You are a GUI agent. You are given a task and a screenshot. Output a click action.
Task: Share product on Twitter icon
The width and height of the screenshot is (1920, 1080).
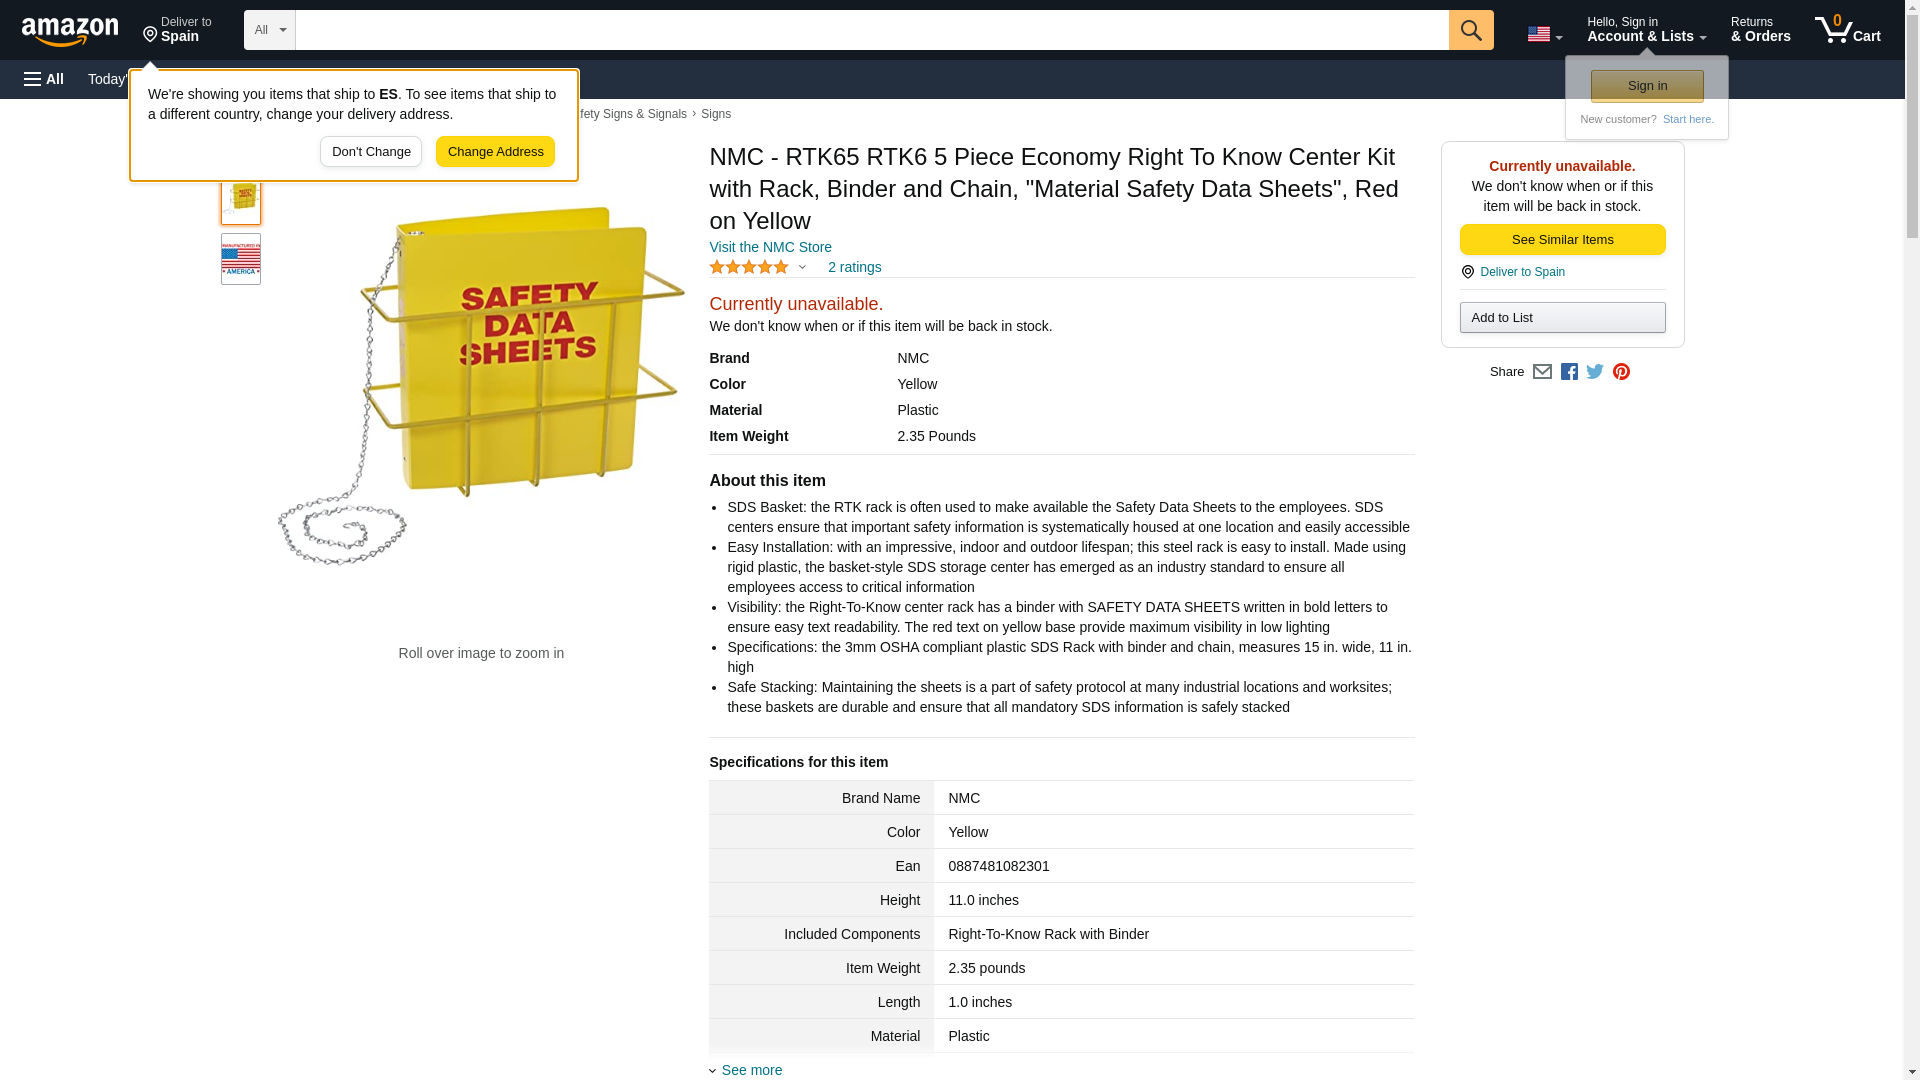point(1595,372)
